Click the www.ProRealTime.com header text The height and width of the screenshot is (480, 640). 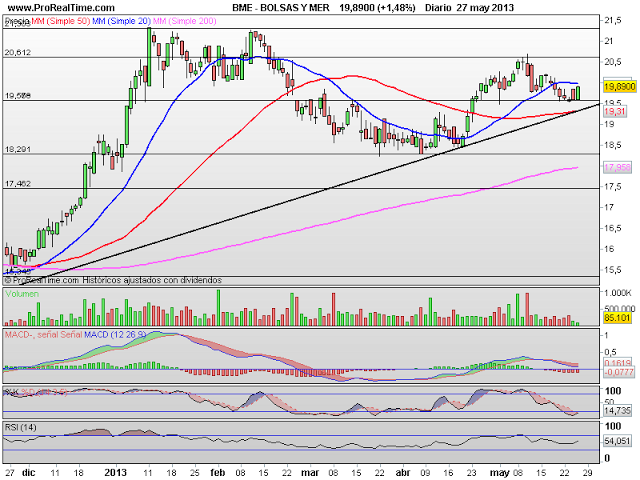pos(61,7)
